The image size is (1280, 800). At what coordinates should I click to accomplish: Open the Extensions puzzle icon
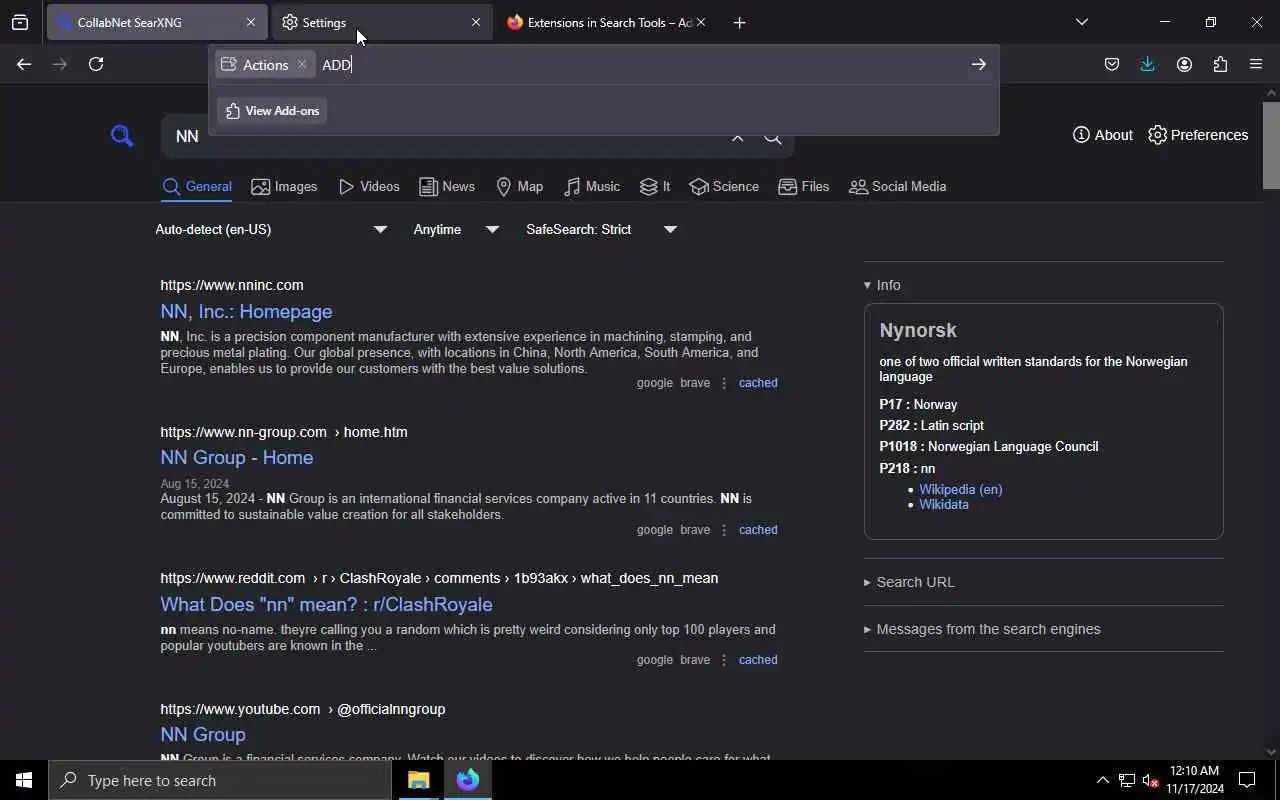pyautogui.click(x=1220, y=64)
